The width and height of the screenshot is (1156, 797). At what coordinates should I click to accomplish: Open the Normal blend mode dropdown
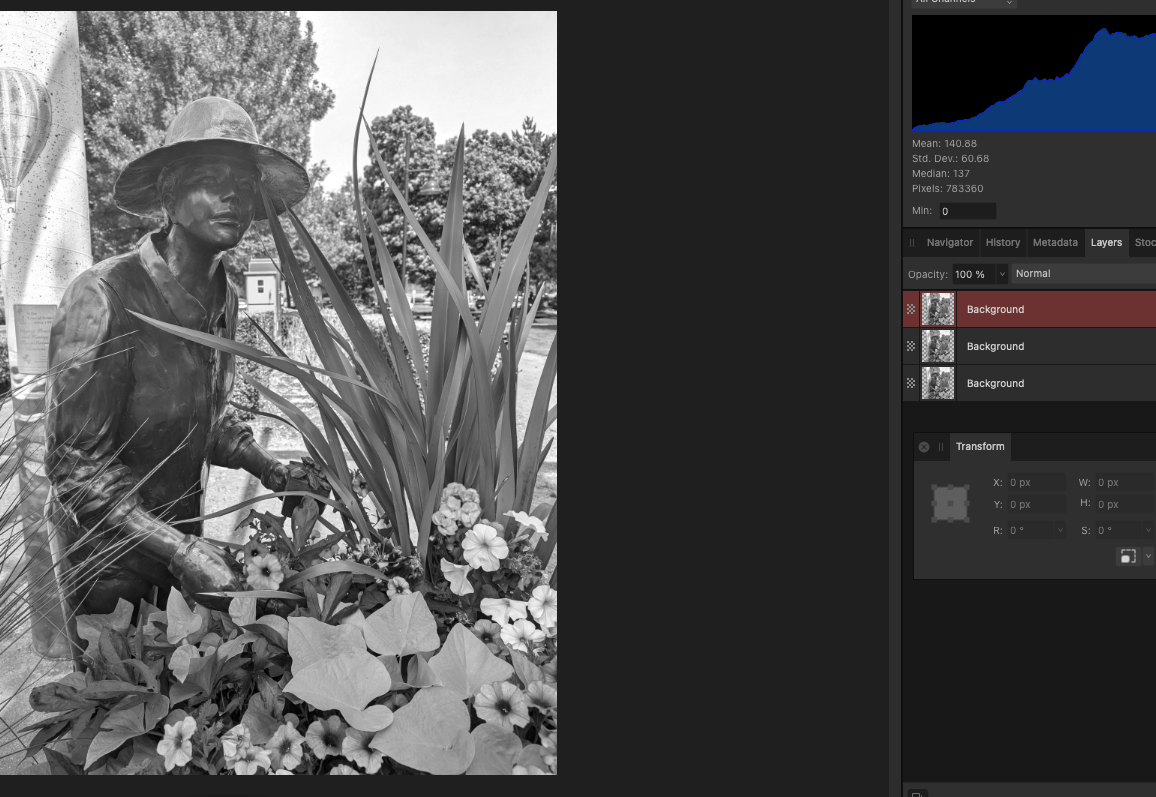click(1084, 274)
